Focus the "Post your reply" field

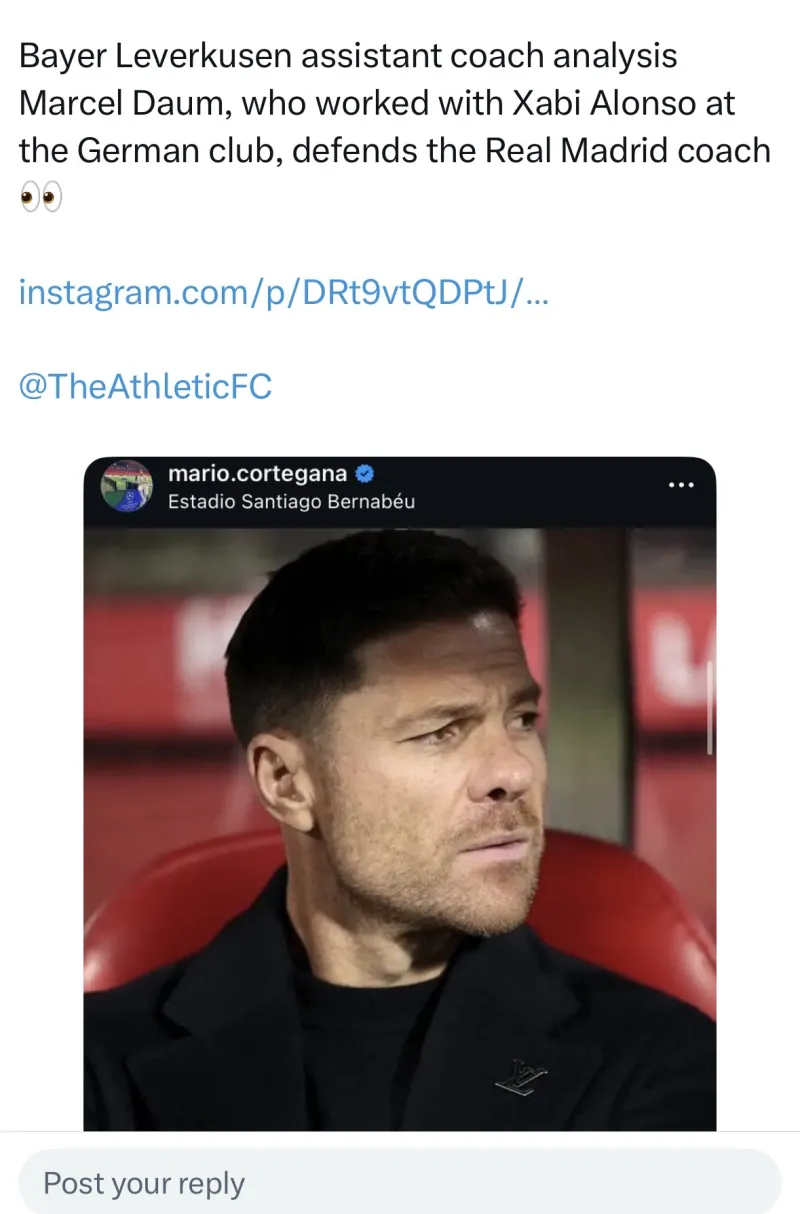[x=400, y=1184]
